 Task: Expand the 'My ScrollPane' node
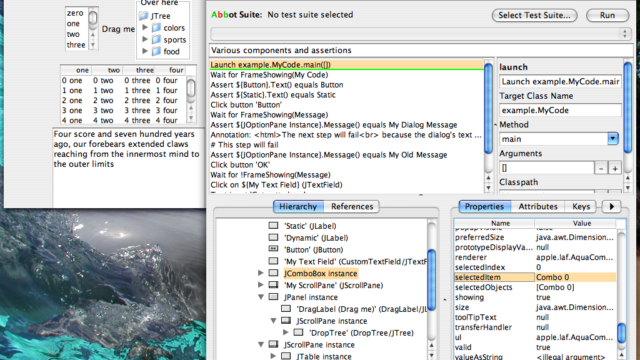point(261,284)
